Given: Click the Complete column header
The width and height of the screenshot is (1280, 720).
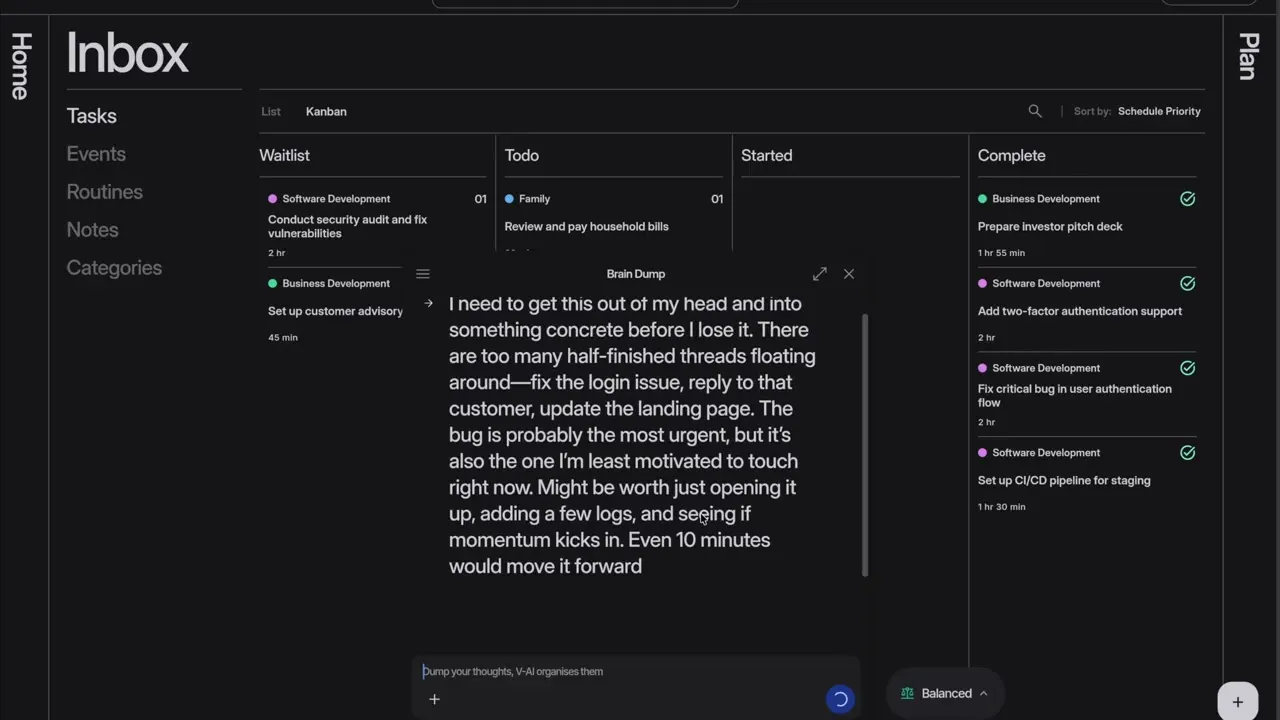Looking at the screenshot, I should (x=1011, y=155).
